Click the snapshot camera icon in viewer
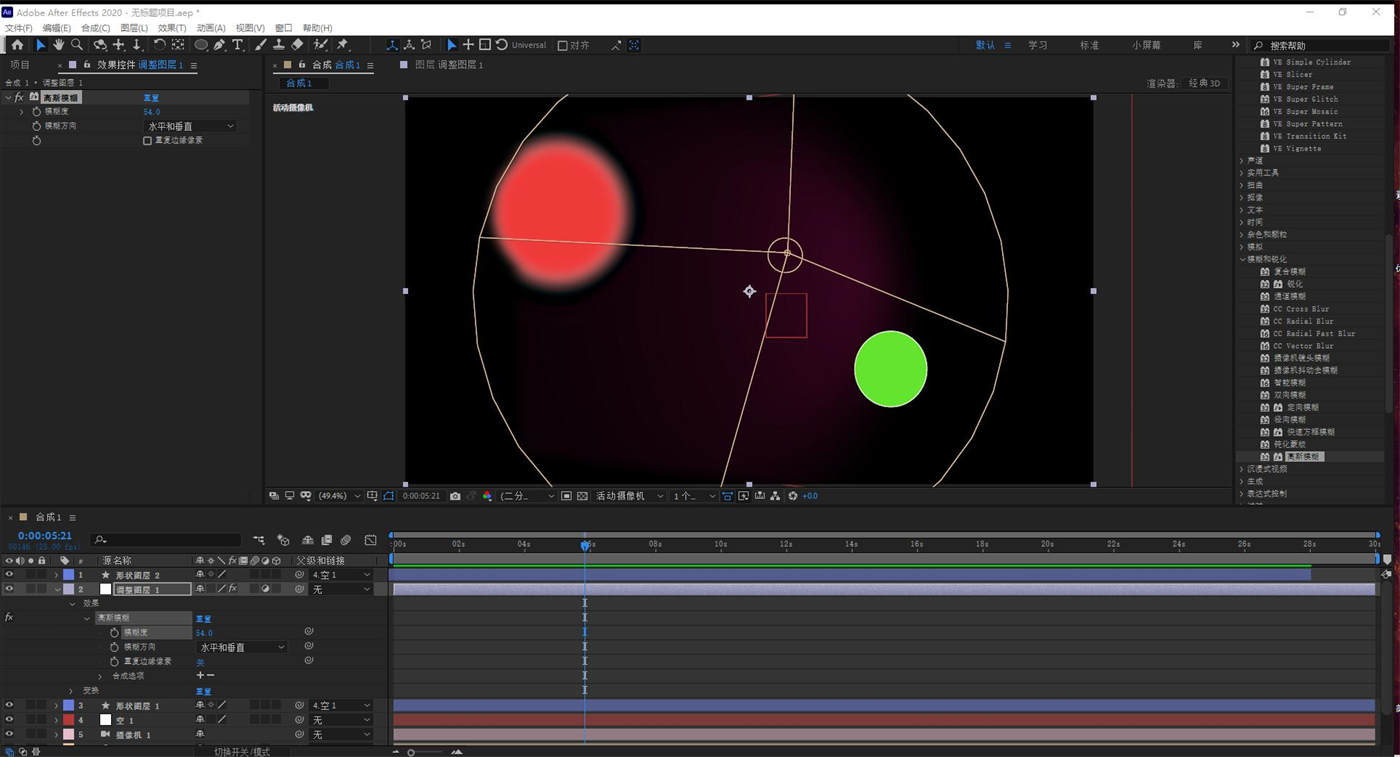This screenshot has width=1400, height=757. (x=455, y=496)
